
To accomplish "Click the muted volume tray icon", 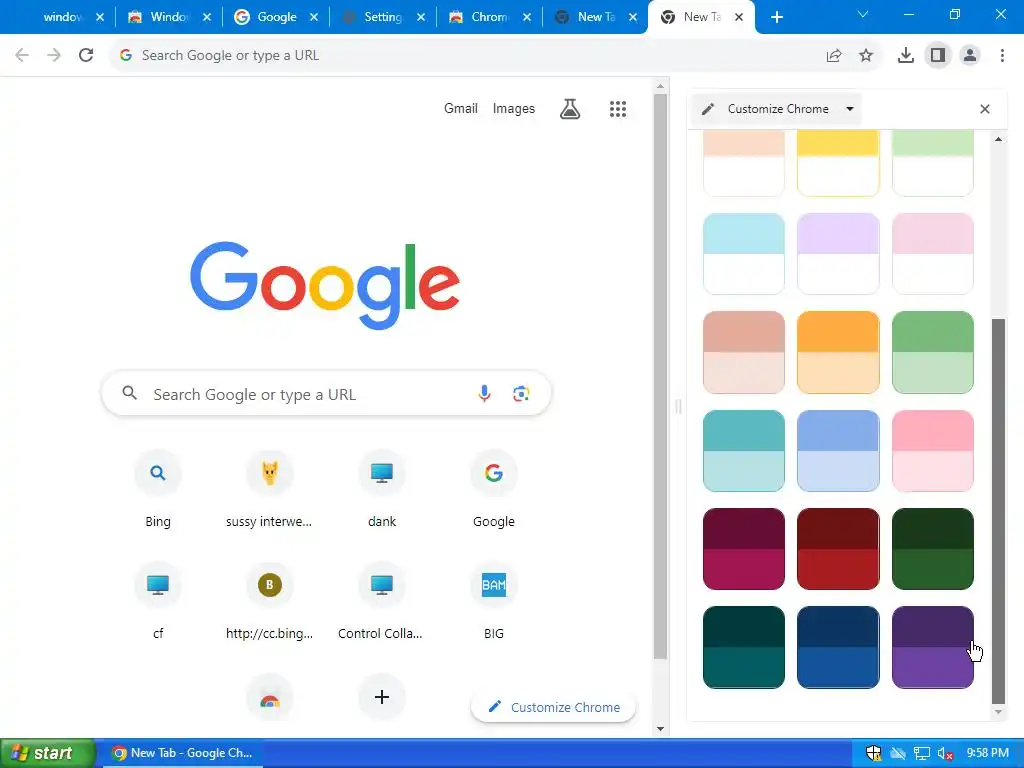I will (944, 753).
